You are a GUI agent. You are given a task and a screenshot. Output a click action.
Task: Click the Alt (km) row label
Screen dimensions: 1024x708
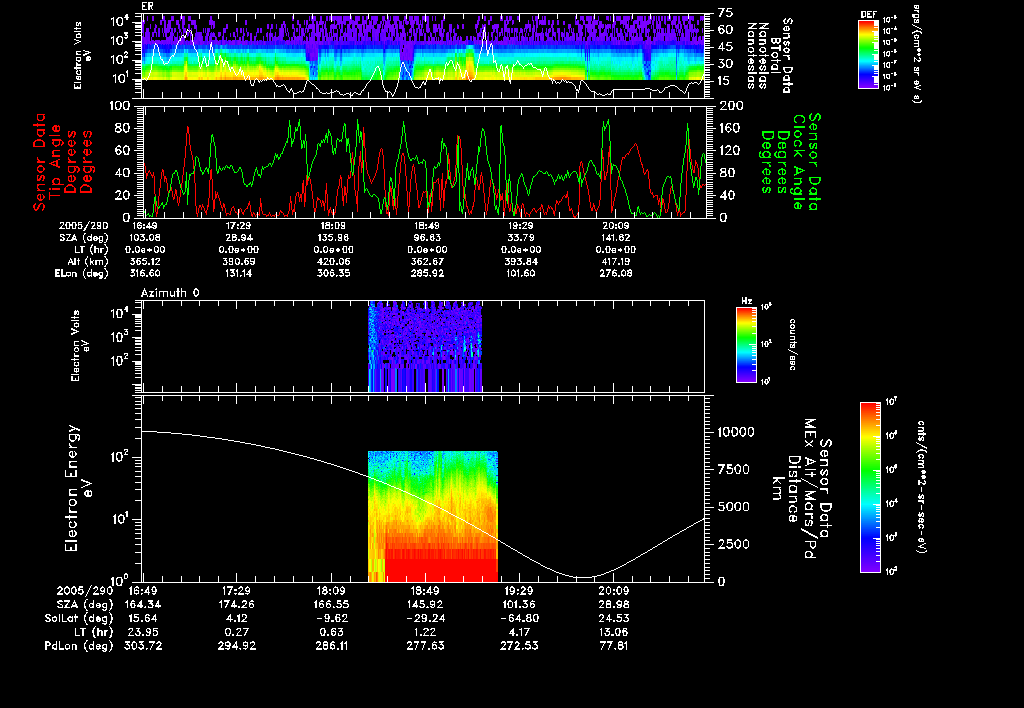(x=88, y=262)
